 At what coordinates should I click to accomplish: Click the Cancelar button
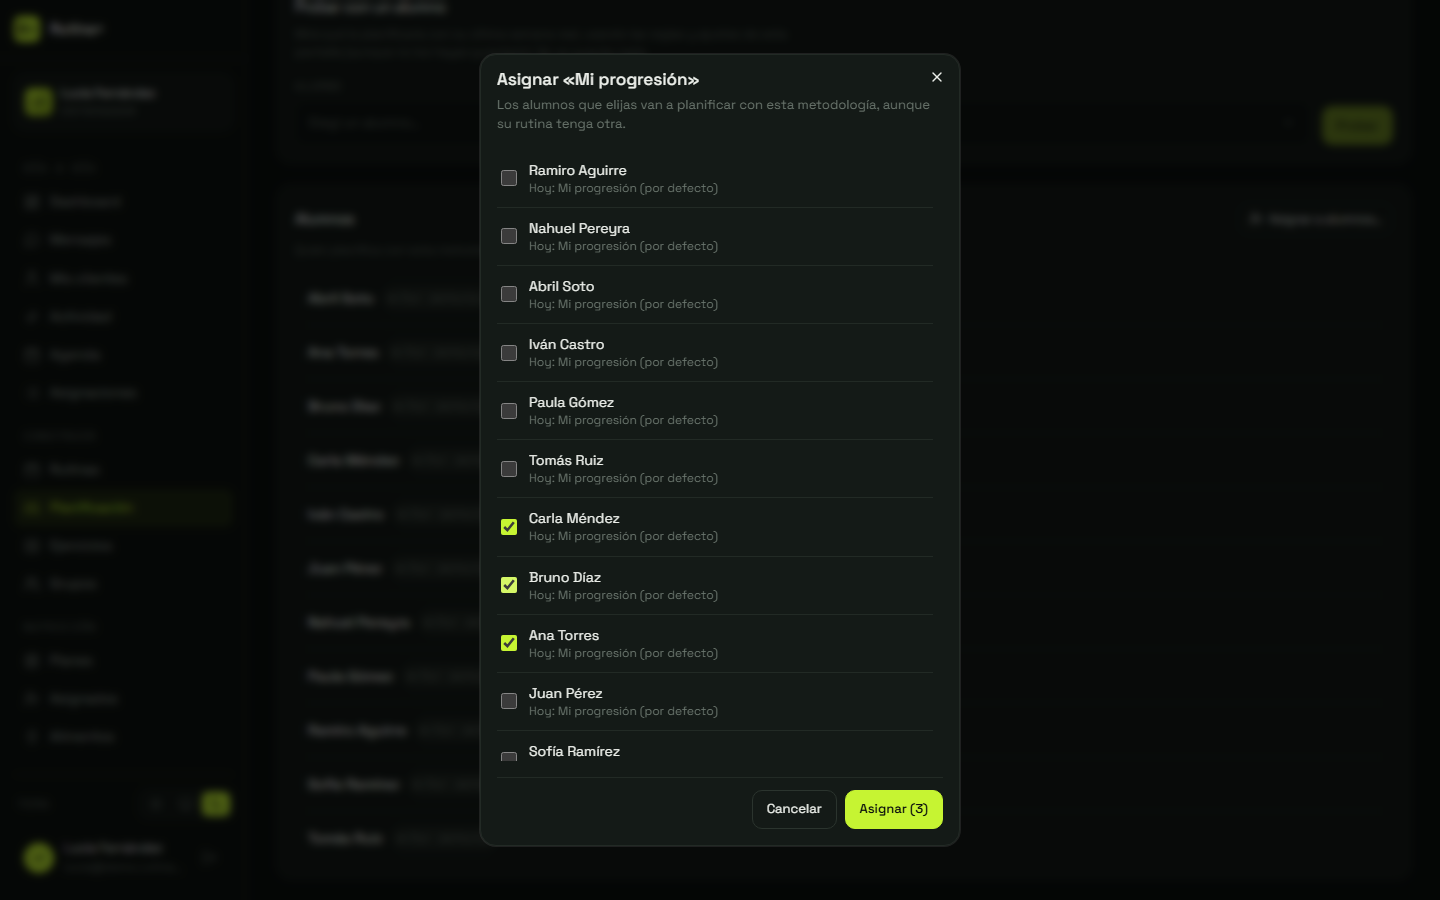coord(794,809)
